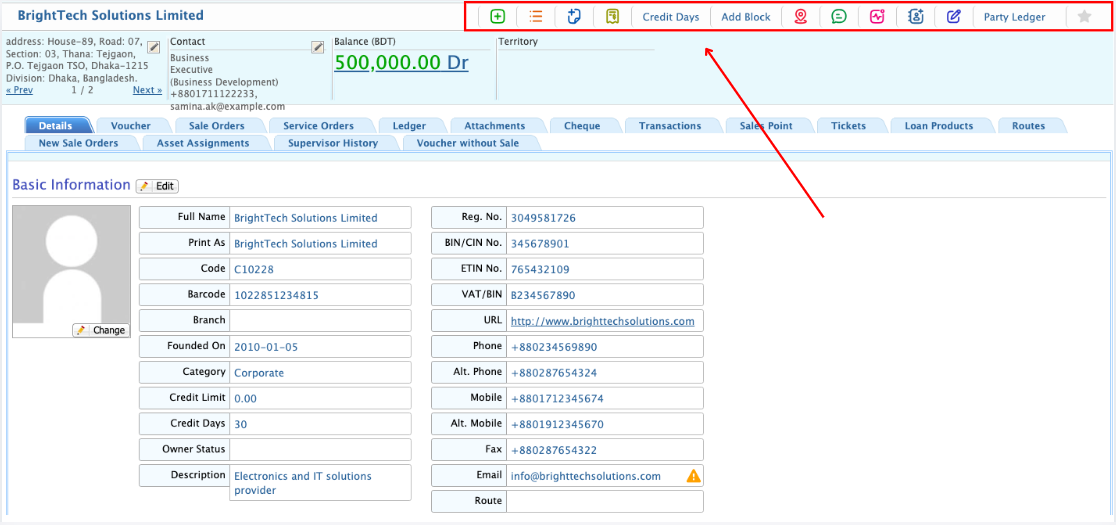Switch to the Sale Orders tab
This screenshot has width=1116, height=525.
click(216, 126)
